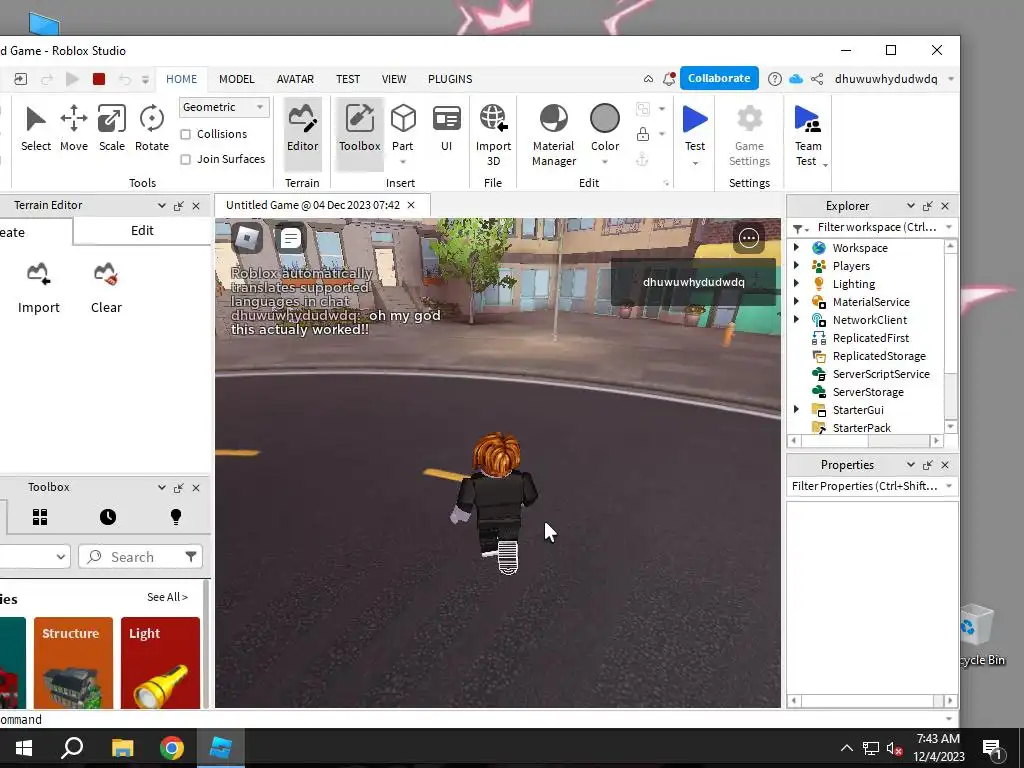Close the Untitled Game document tab

click(411, 205)
